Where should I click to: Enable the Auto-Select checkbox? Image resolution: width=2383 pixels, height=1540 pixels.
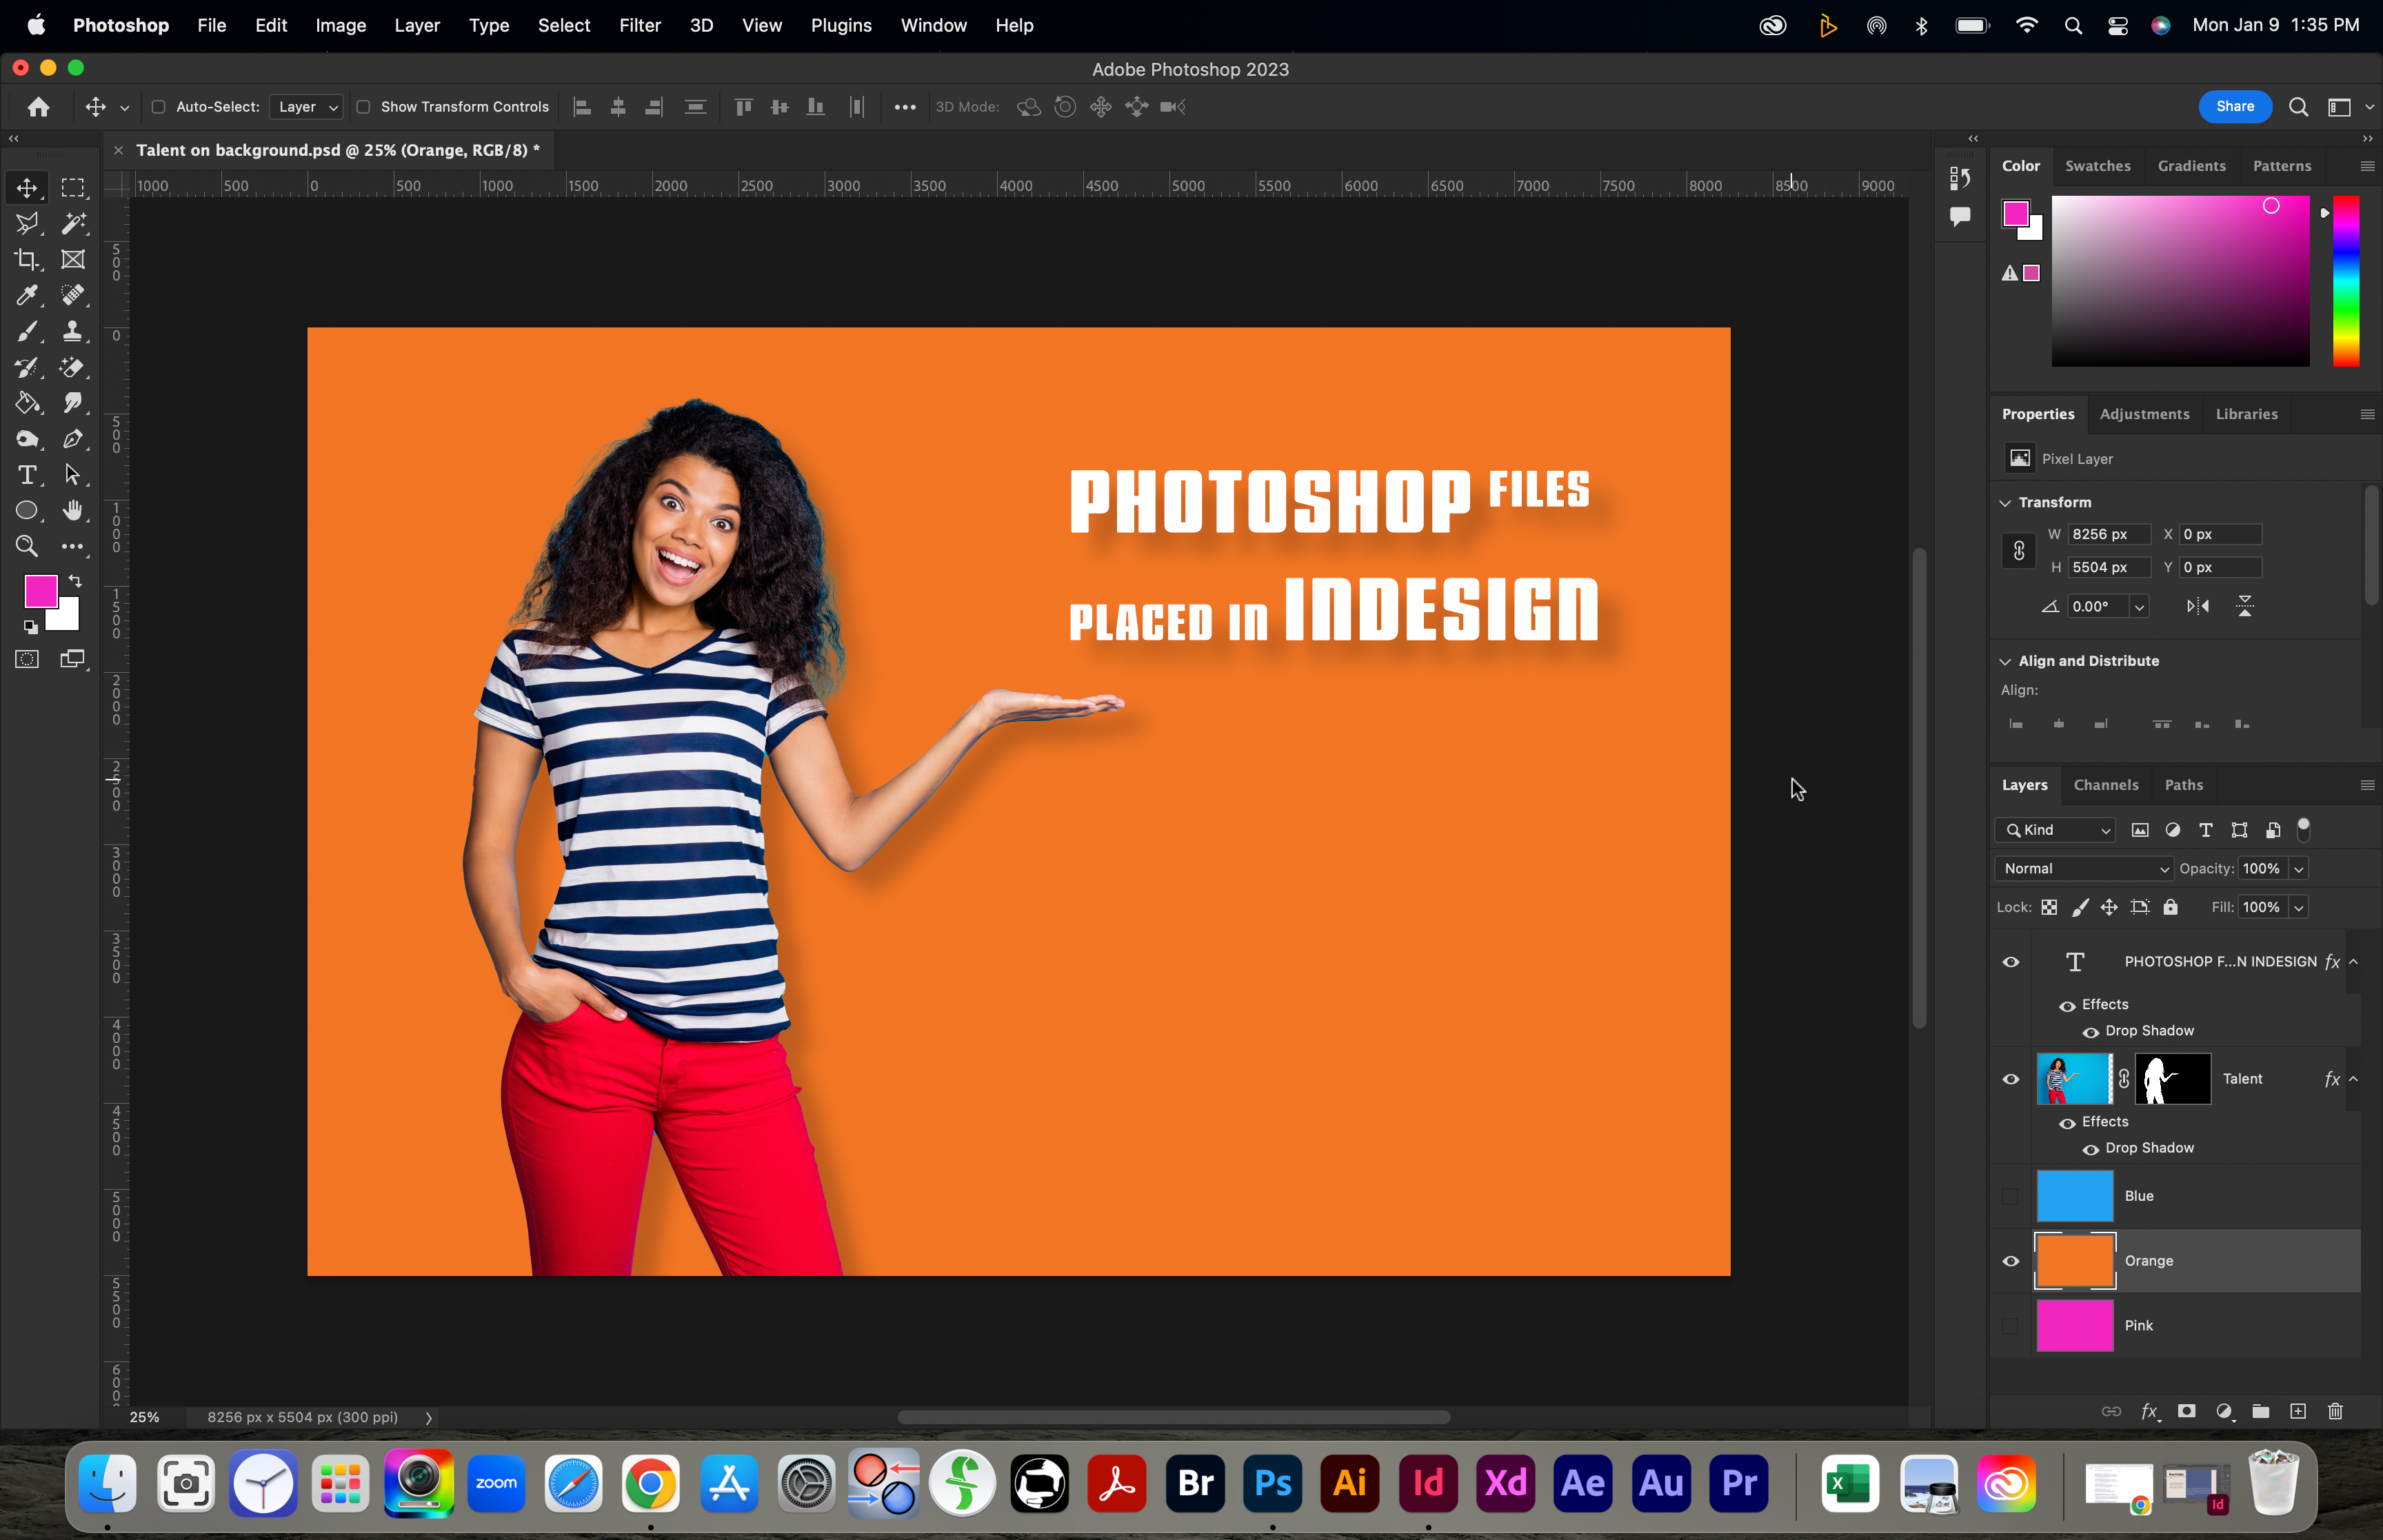coord(158,107)
